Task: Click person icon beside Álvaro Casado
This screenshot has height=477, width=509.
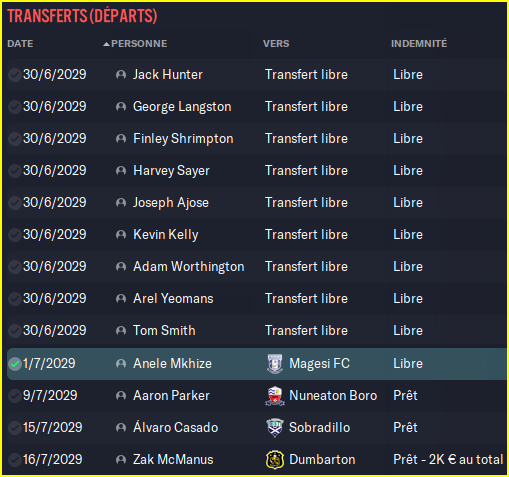Action: pyautogui.click(x=121, y=428)
